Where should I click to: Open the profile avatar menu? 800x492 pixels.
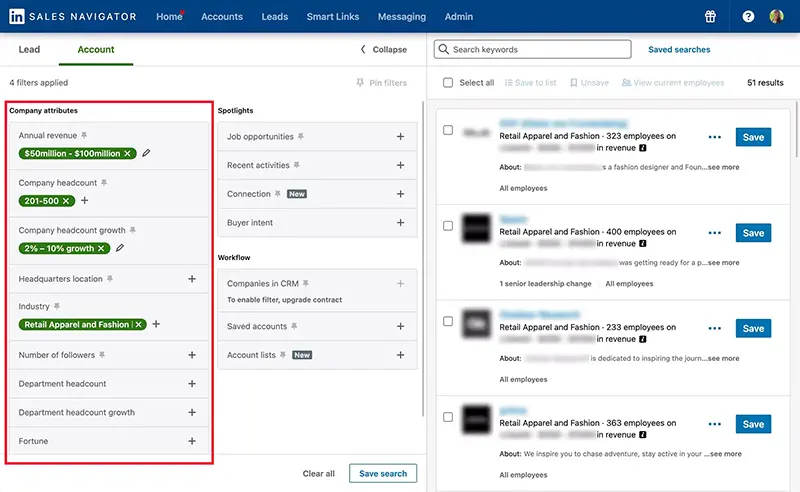(776, 16)
